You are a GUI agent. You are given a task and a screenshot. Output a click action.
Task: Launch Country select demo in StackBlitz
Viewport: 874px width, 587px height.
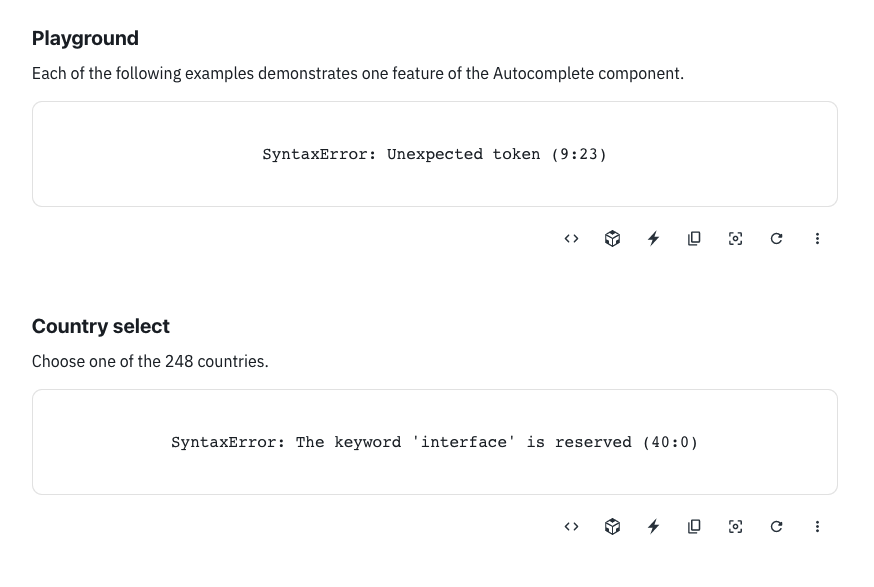click(653, 526)
